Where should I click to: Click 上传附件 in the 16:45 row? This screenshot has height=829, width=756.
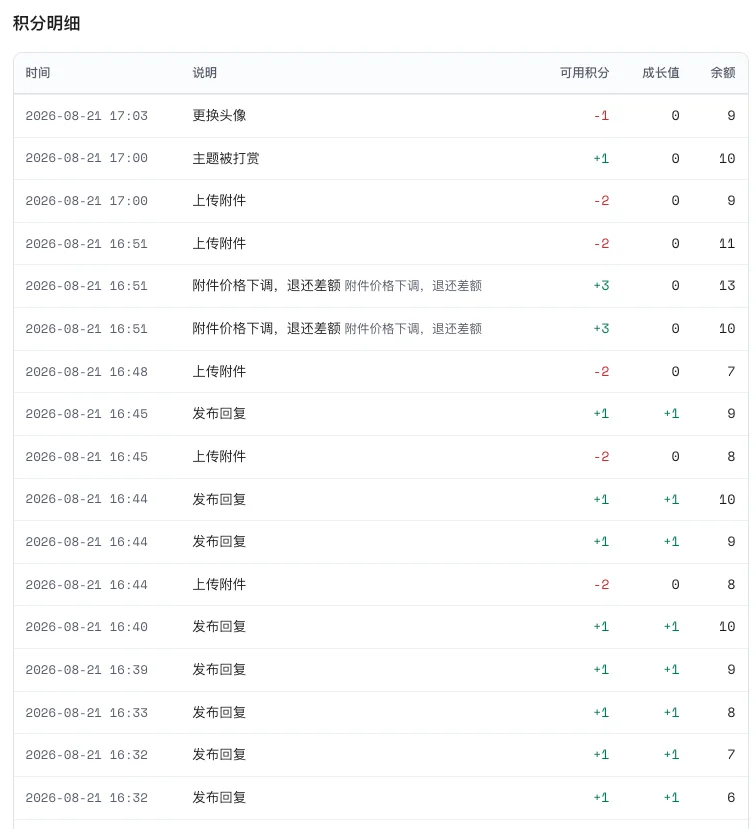(219, 456)
